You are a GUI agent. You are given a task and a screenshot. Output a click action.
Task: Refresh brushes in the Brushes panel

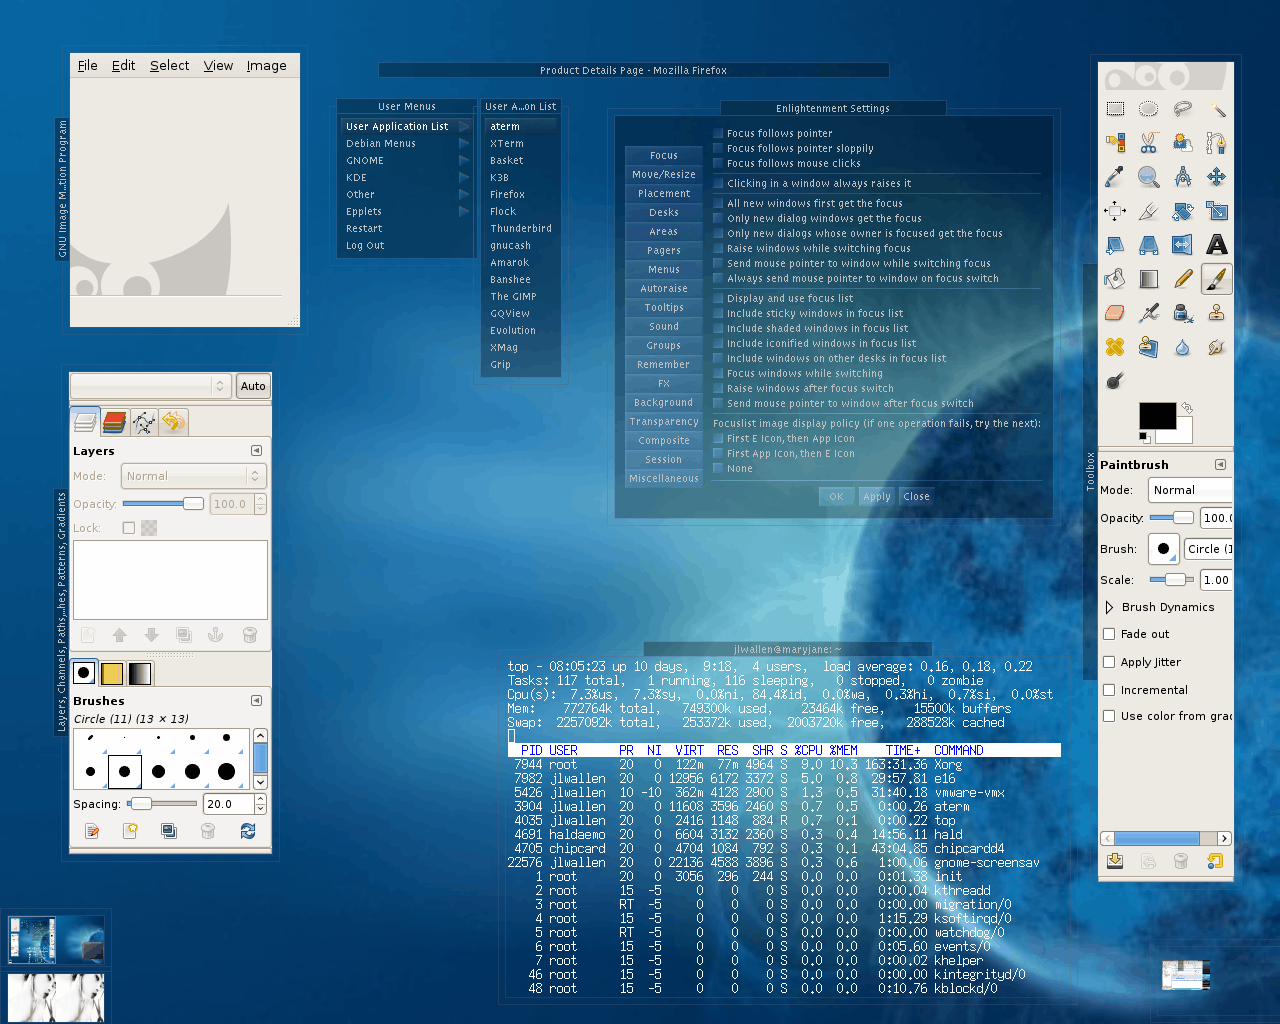(x=248, y=831)
